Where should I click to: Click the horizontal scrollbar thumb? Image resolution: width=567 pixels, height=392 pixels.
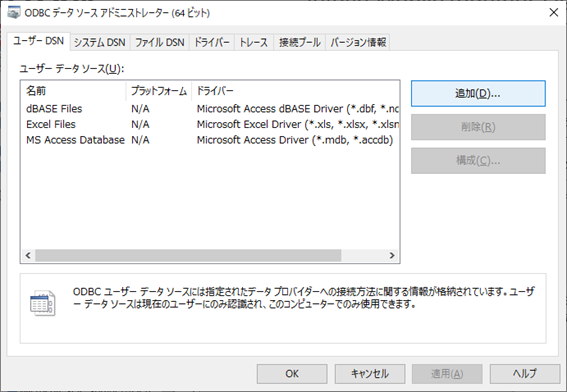coord(188,255)
